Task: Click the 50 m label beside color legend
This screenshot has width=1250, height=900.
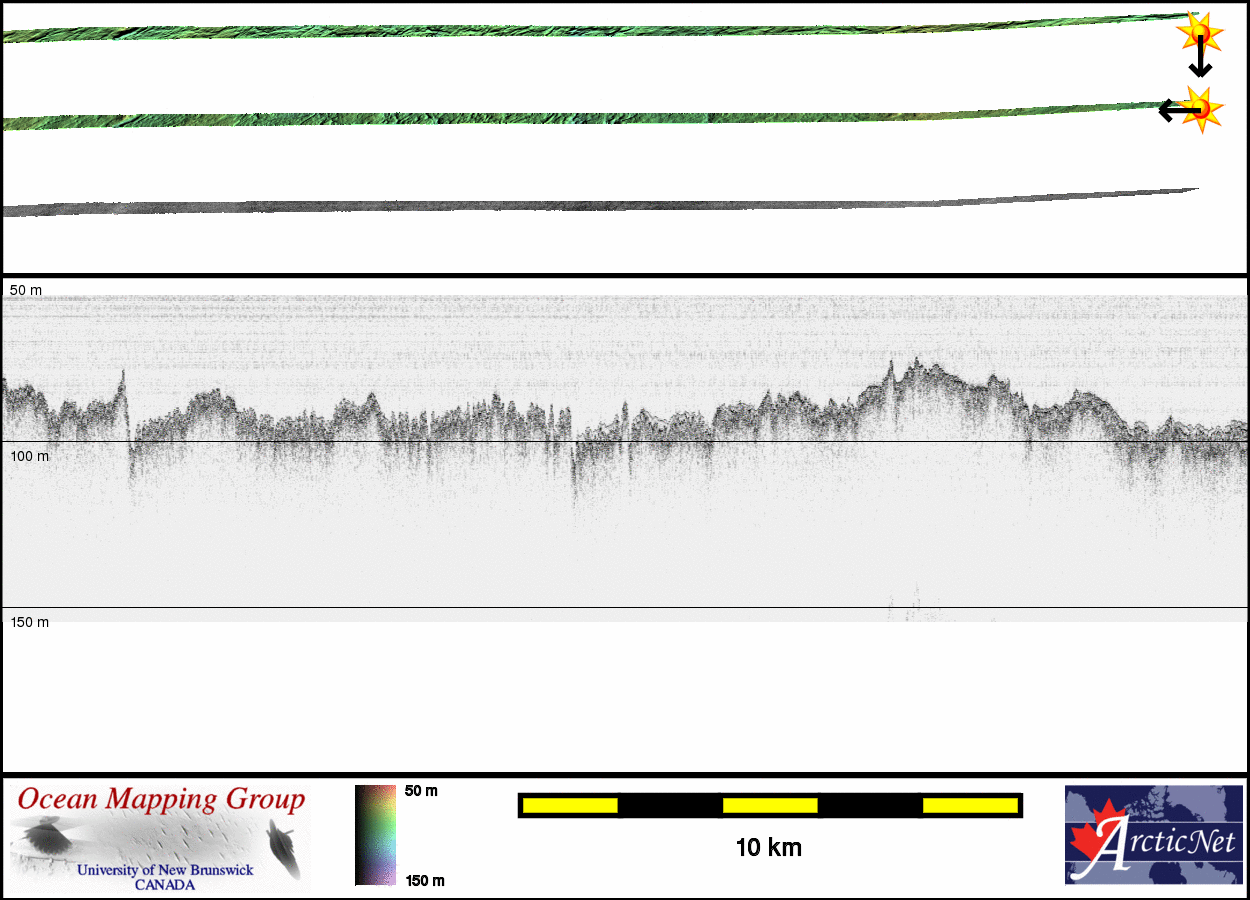Action: click(x=421, y=791)
